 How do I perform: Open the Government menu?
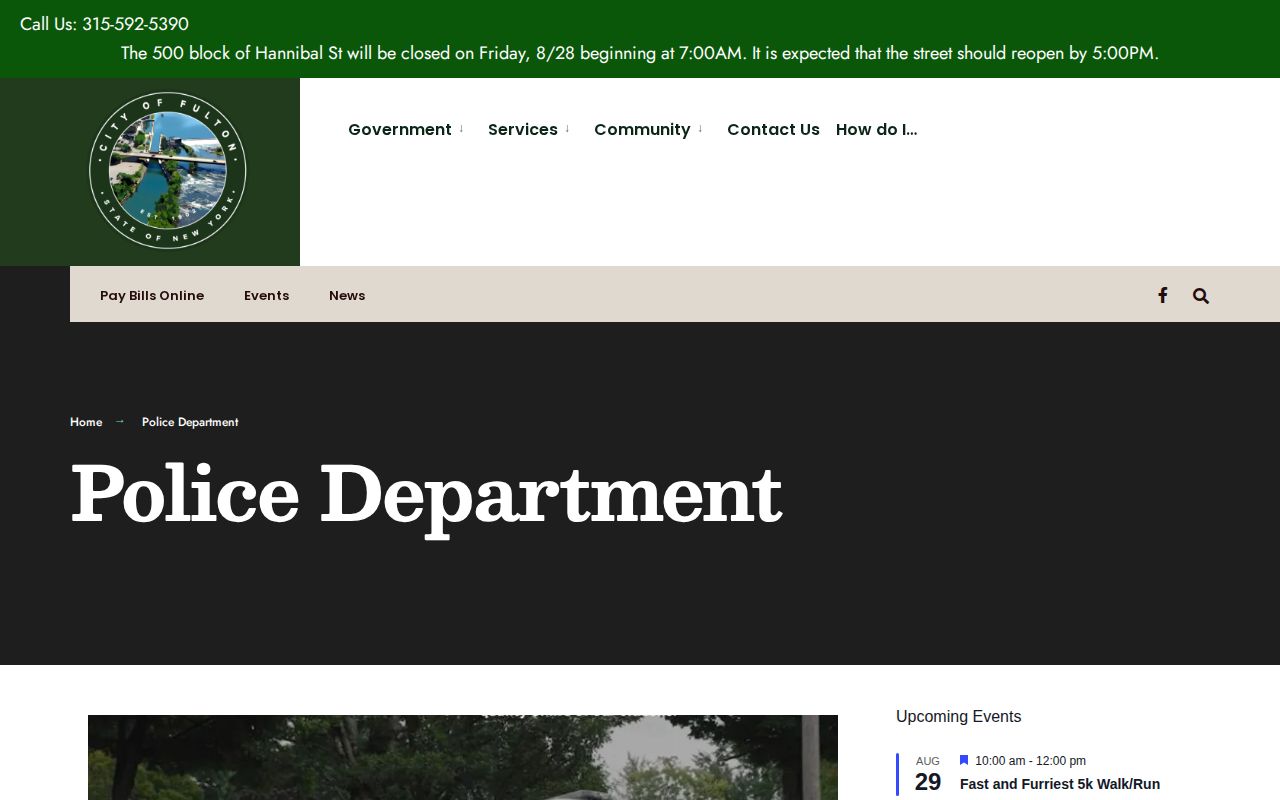coord(400,129)
